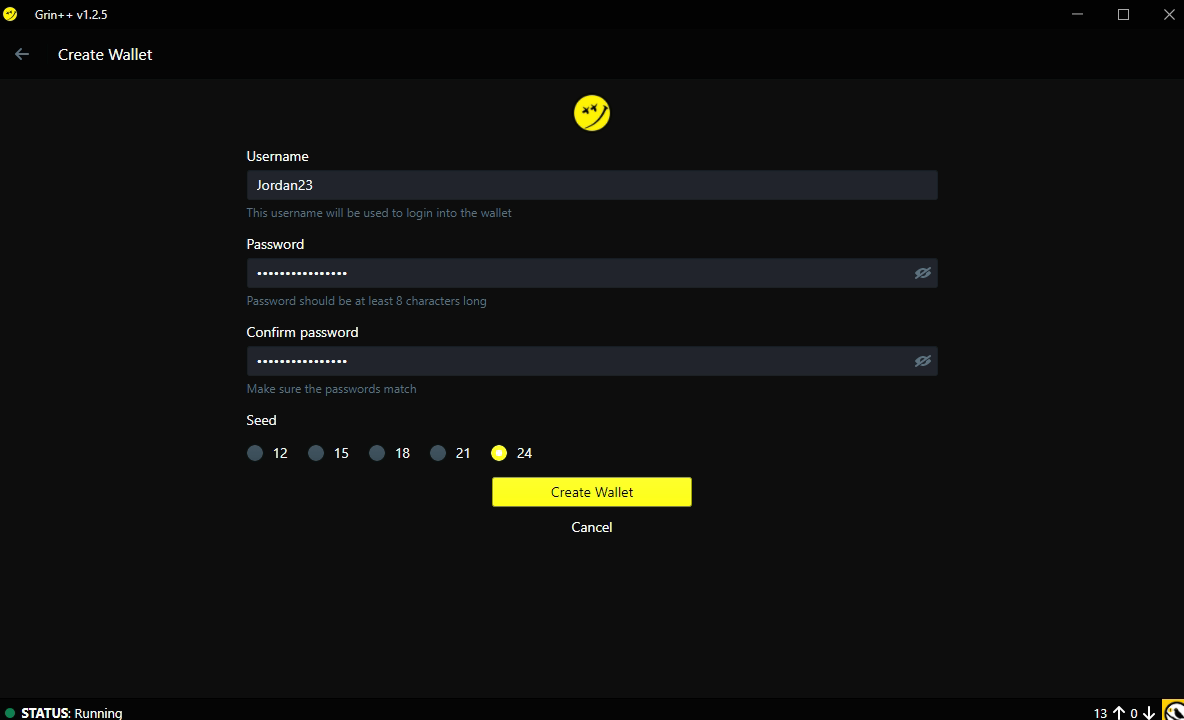The height and width of the screenshot is (720, 1184).
Task: Click the yellow Grin smiley logo above the form
Action: pyautogui.click(x=592, y=113)
